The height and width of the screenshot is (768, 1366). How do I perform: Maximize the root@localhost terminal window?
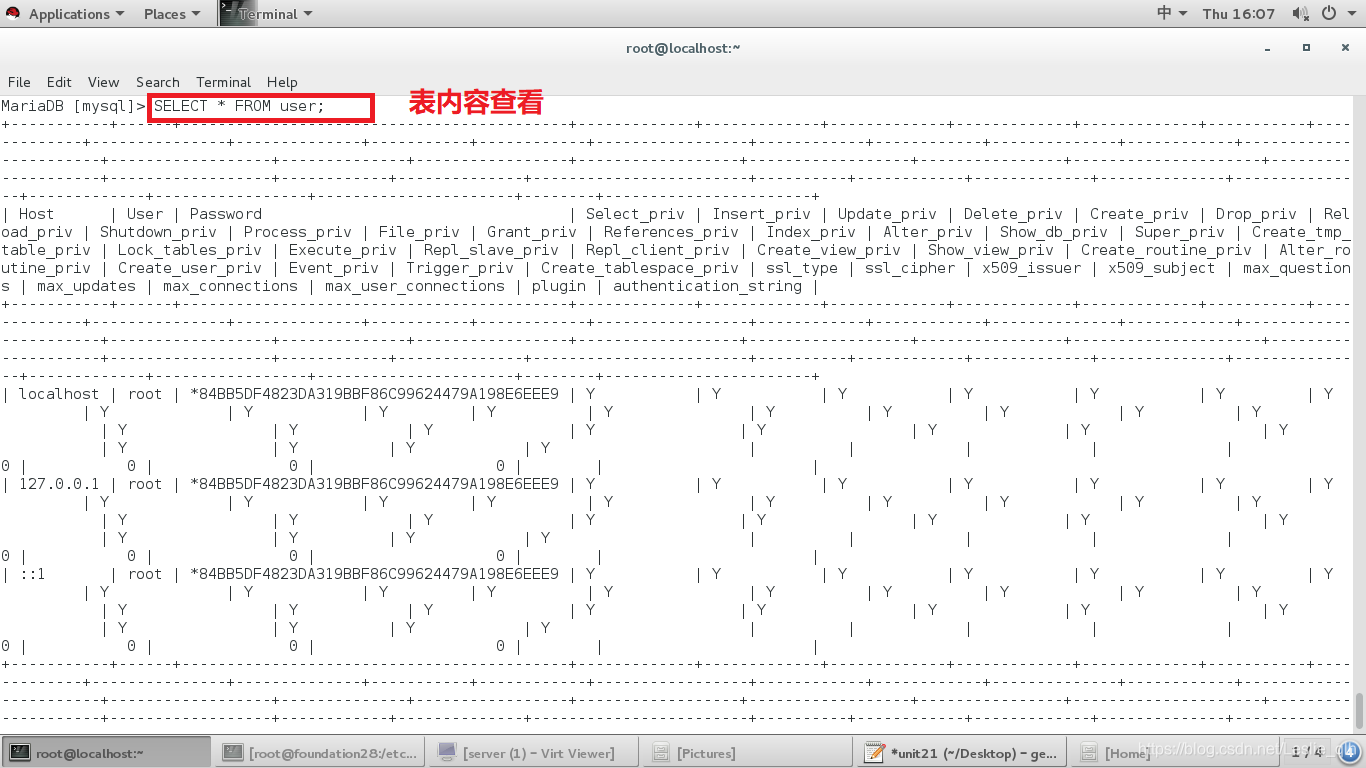1306,47
